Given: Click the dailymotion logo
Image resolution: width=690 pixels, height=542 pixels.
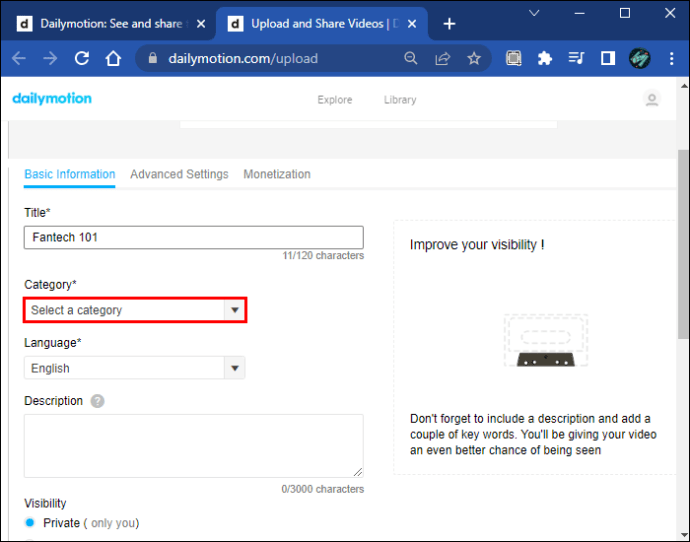Looking at the screenshot, I should point(52,99).
